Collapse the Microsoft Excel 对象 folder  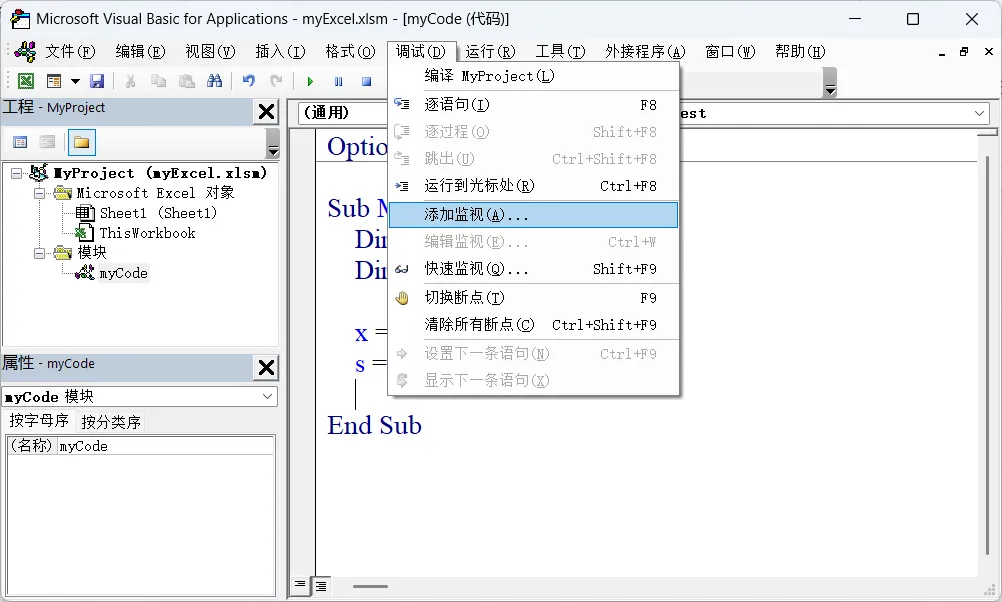tap(40, 193)
